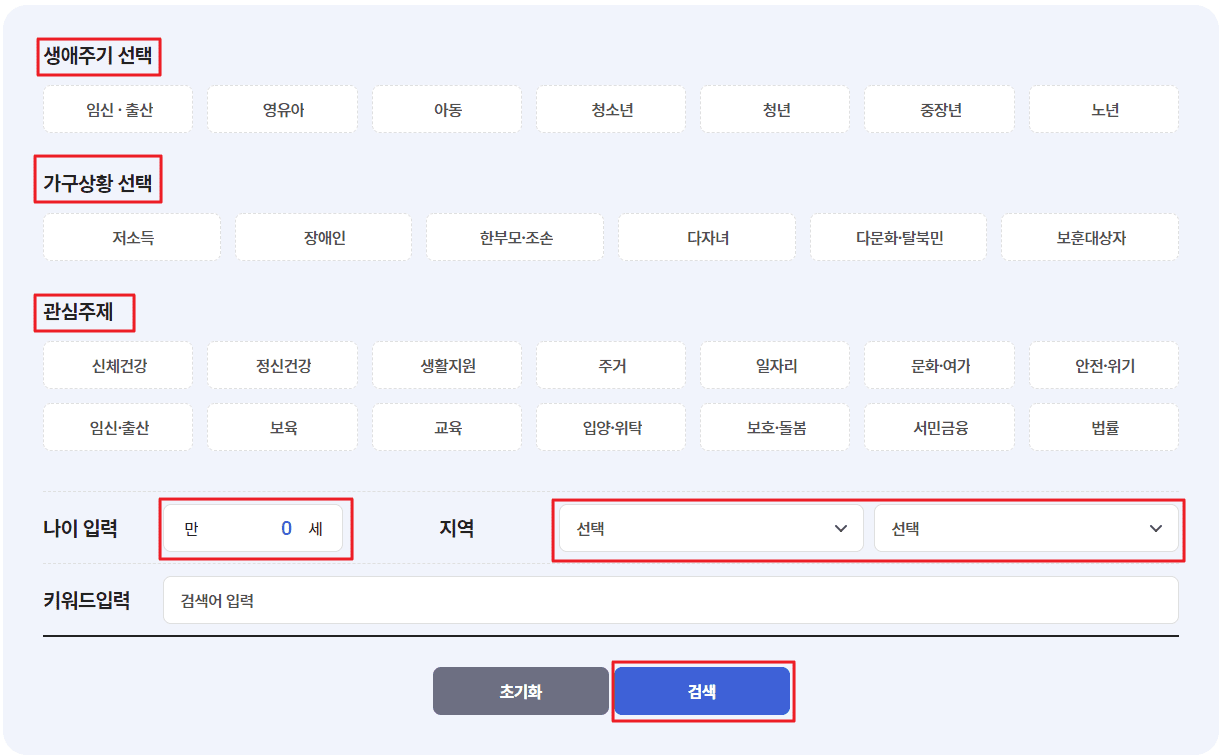This screenshot has height=755, width=1222.
Task: Open the first 지역 region dropdown
Action: coord(711,528)
